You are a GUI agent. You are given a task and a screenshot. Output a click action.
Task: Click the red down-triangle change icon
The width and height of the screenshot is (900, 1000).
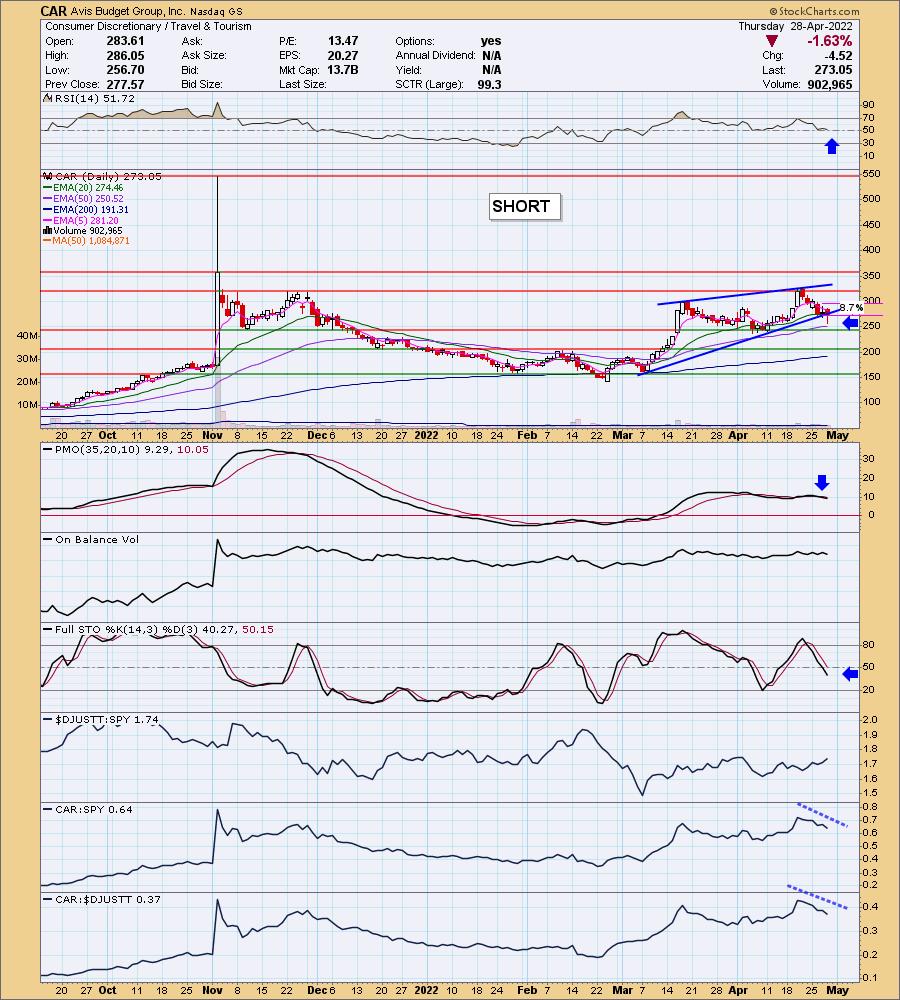772,41
